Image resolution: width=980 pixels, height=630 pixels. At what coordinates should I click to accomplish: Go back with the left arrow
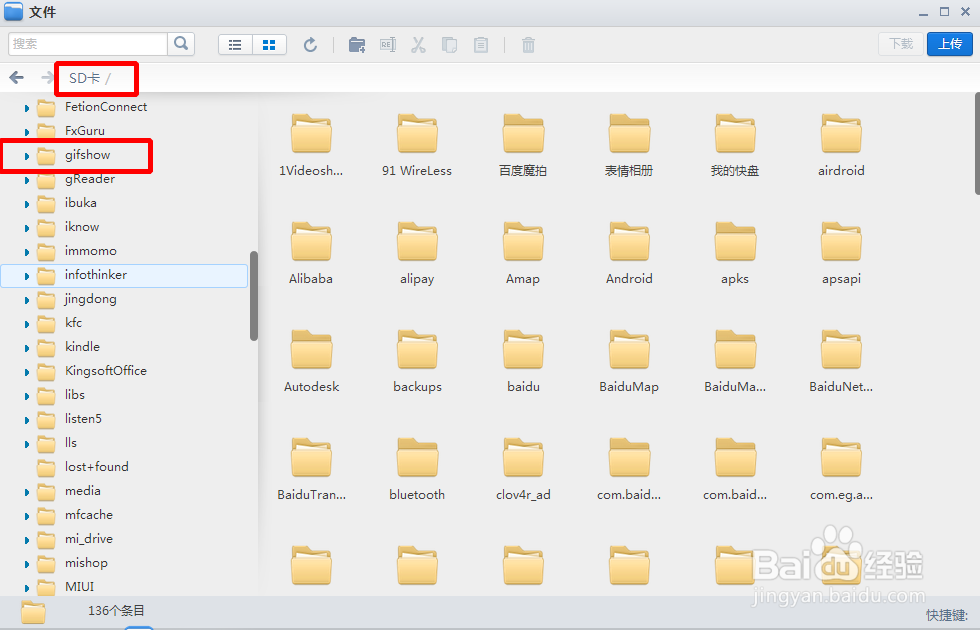pos(16,78)
